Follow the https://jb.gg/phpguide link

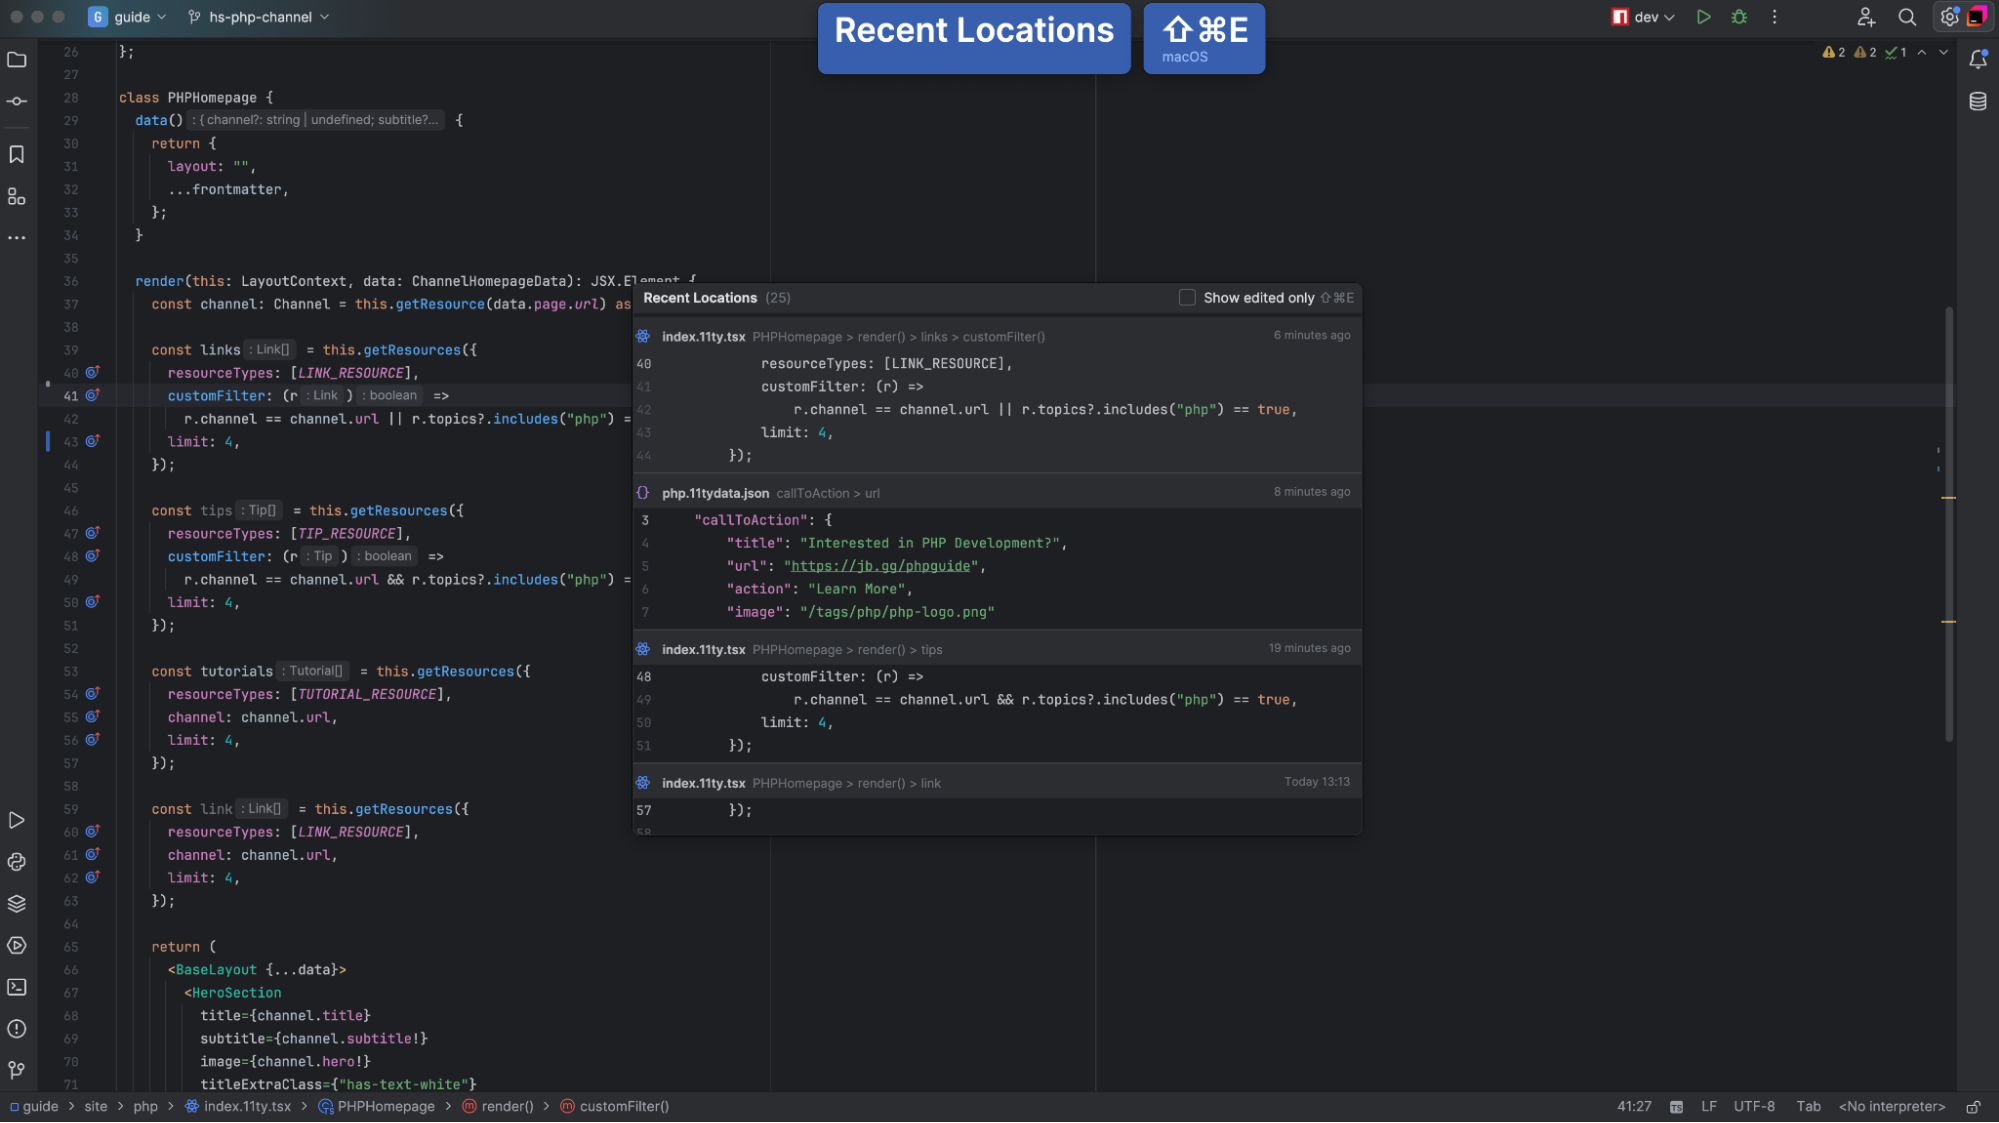coord(880,566)
